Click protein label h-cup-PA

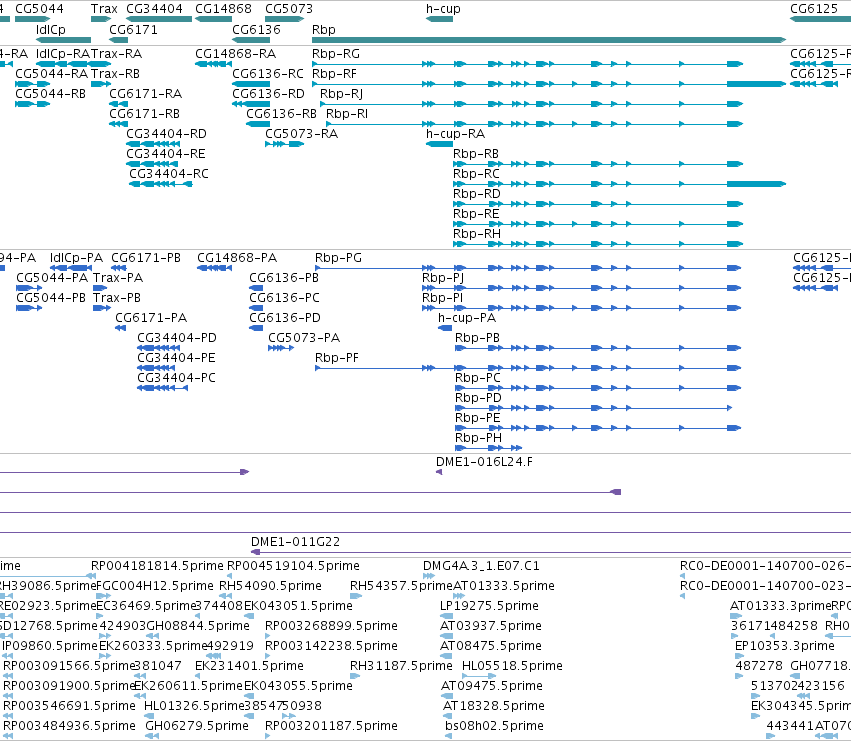[467, 318]
